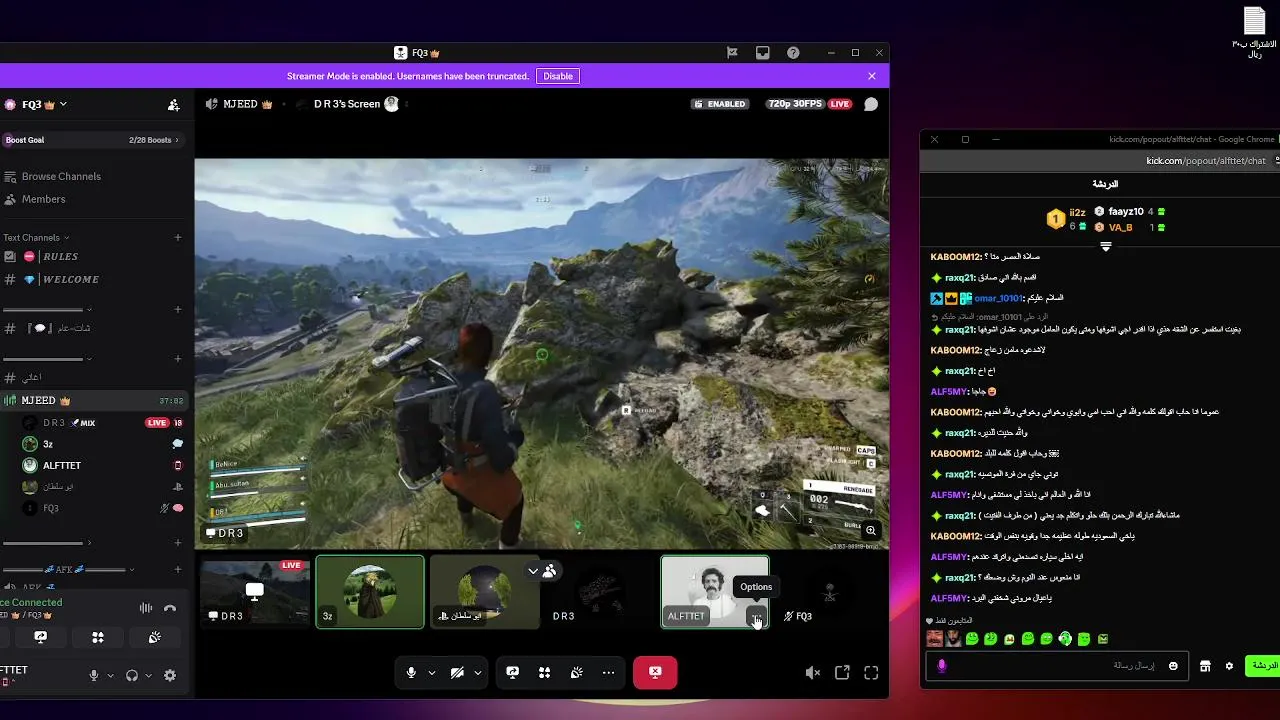Click share screen button in voice panel

click(x=41, y=637)
